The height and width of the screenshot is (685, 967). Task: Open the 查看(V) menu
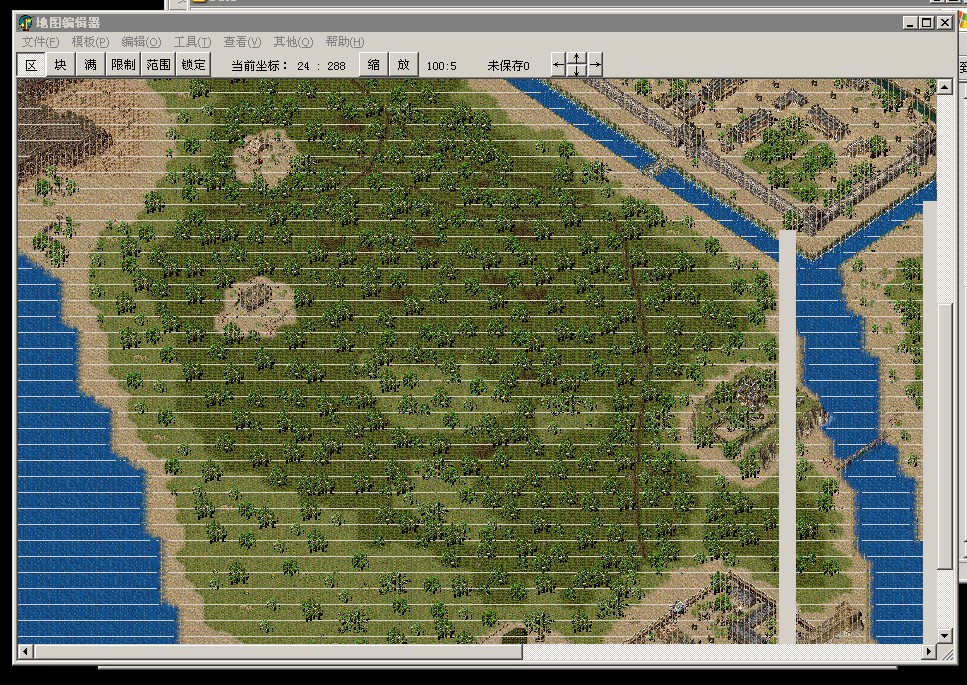click(x=242, y=42)
